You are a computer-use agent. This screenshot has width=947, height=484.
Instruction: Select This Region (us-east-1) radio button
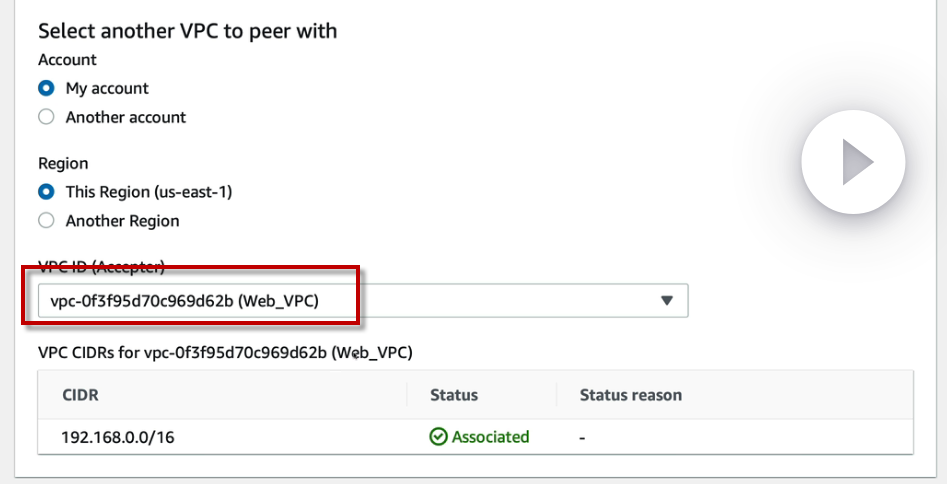coord(46,192)
